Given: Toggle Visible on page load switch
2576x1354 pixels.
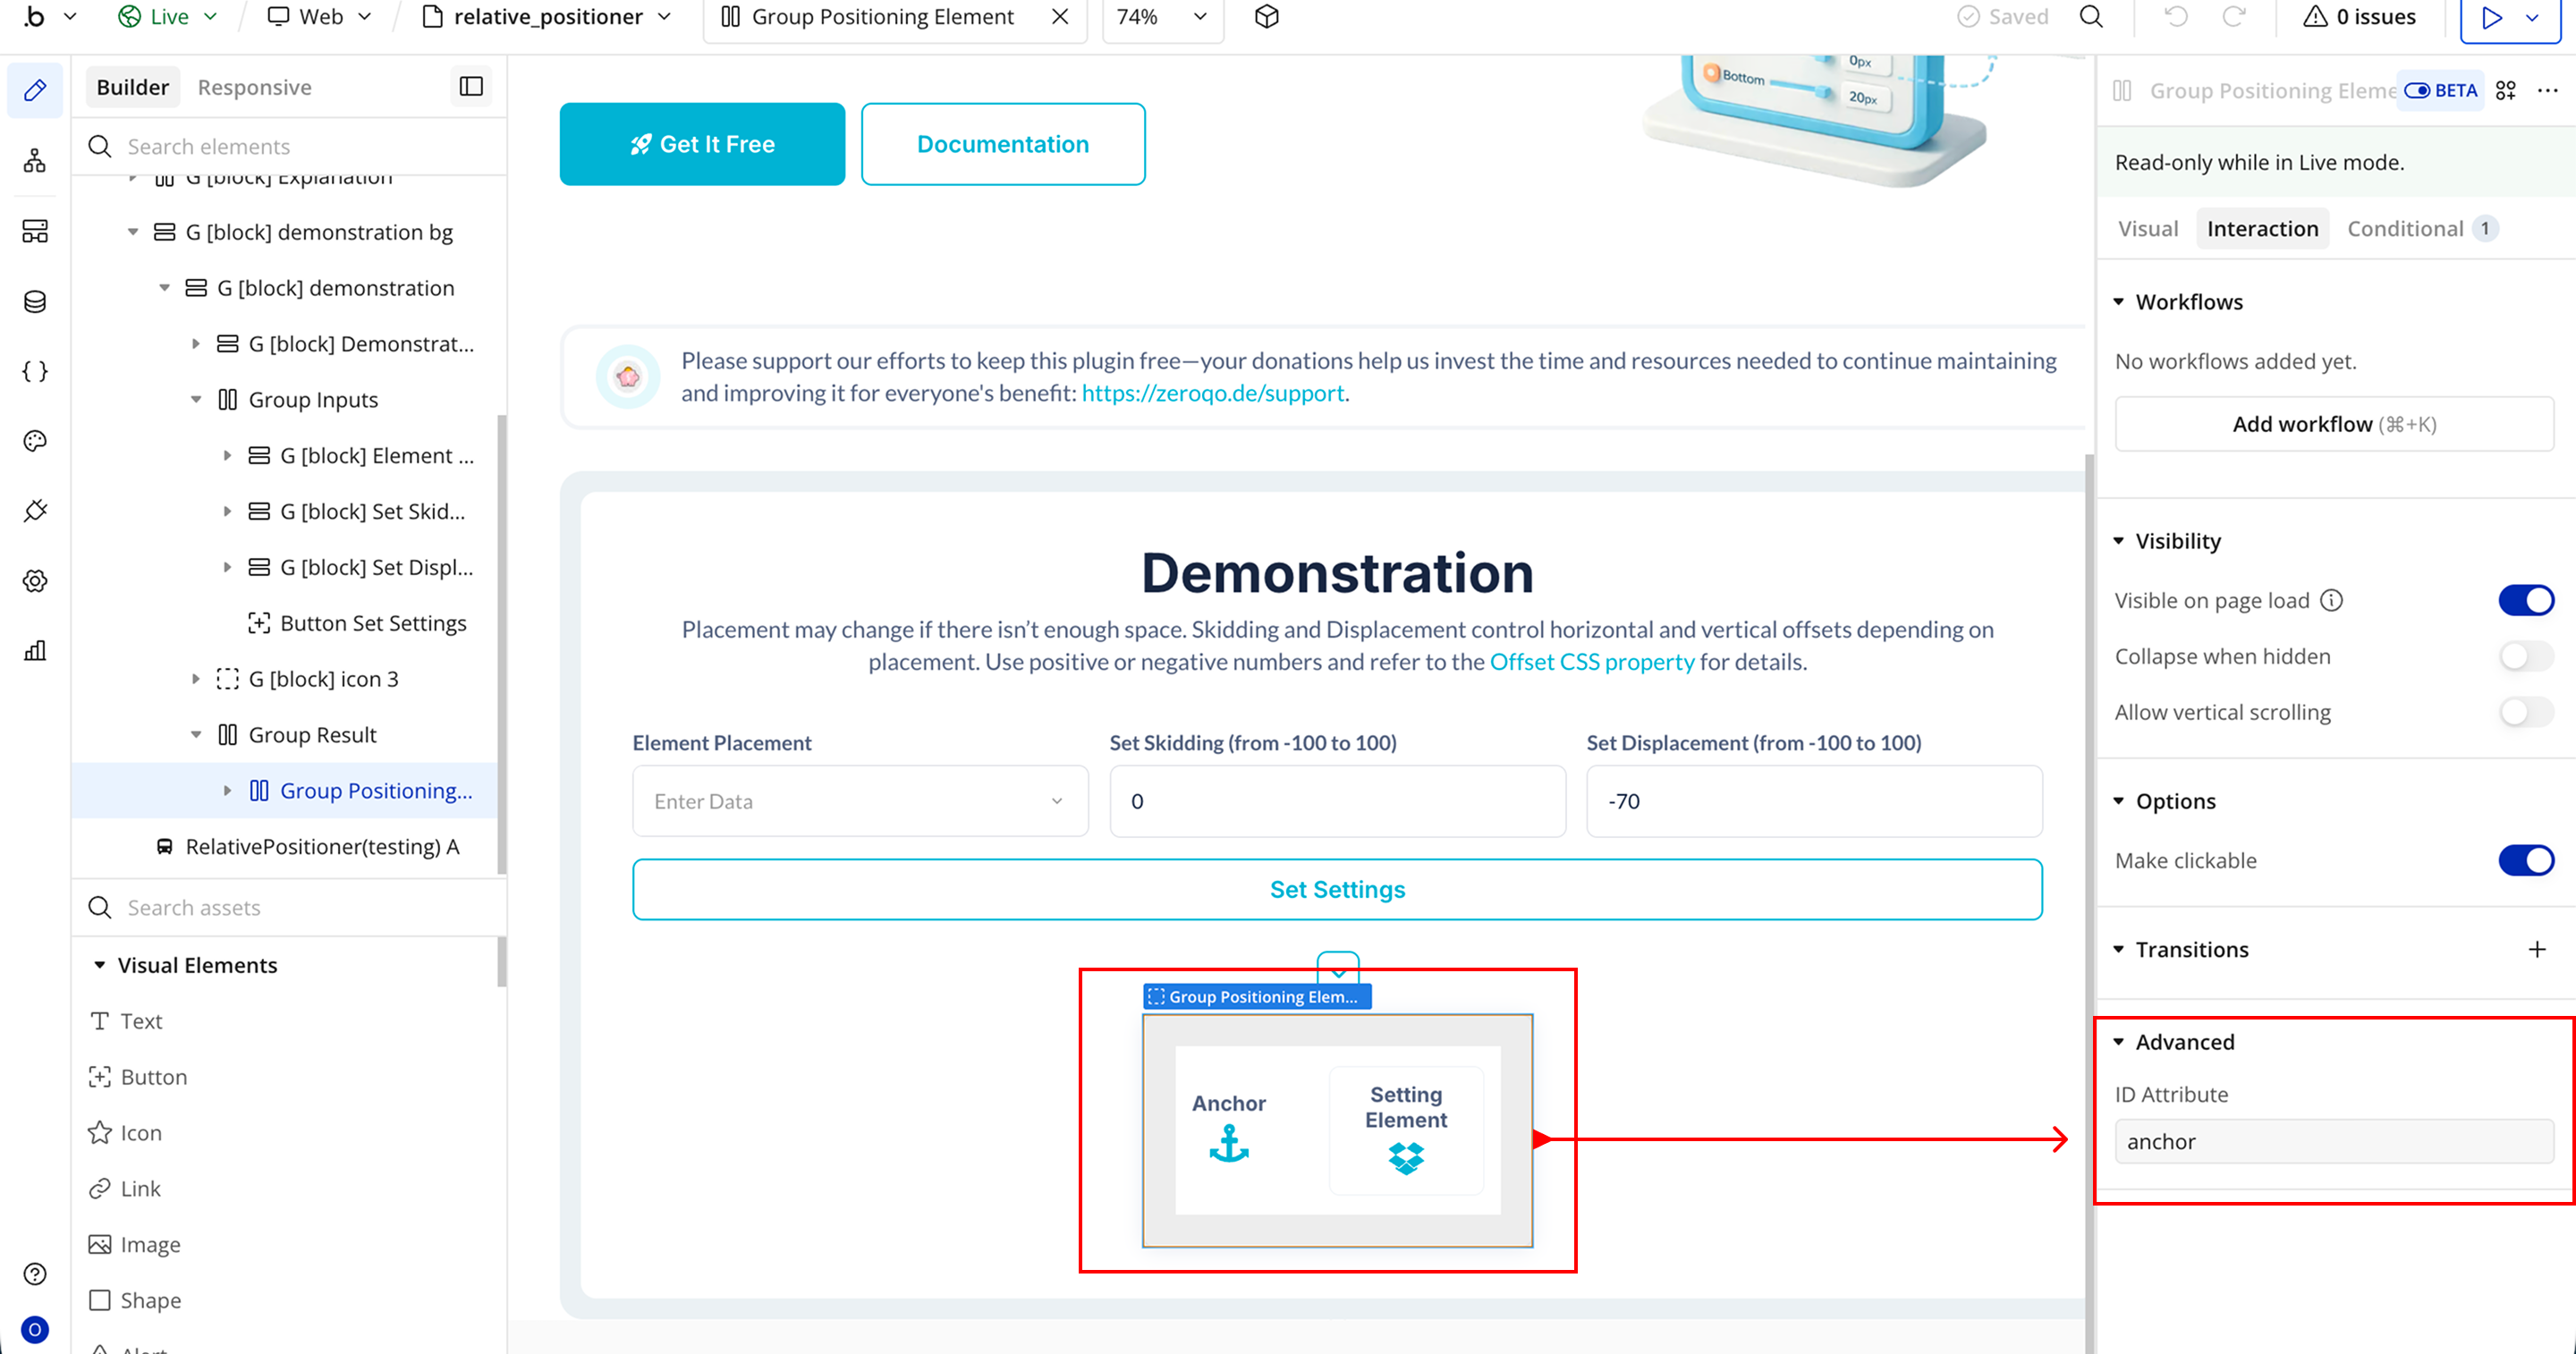Looking at the screenshot, I should [2525, 600].
